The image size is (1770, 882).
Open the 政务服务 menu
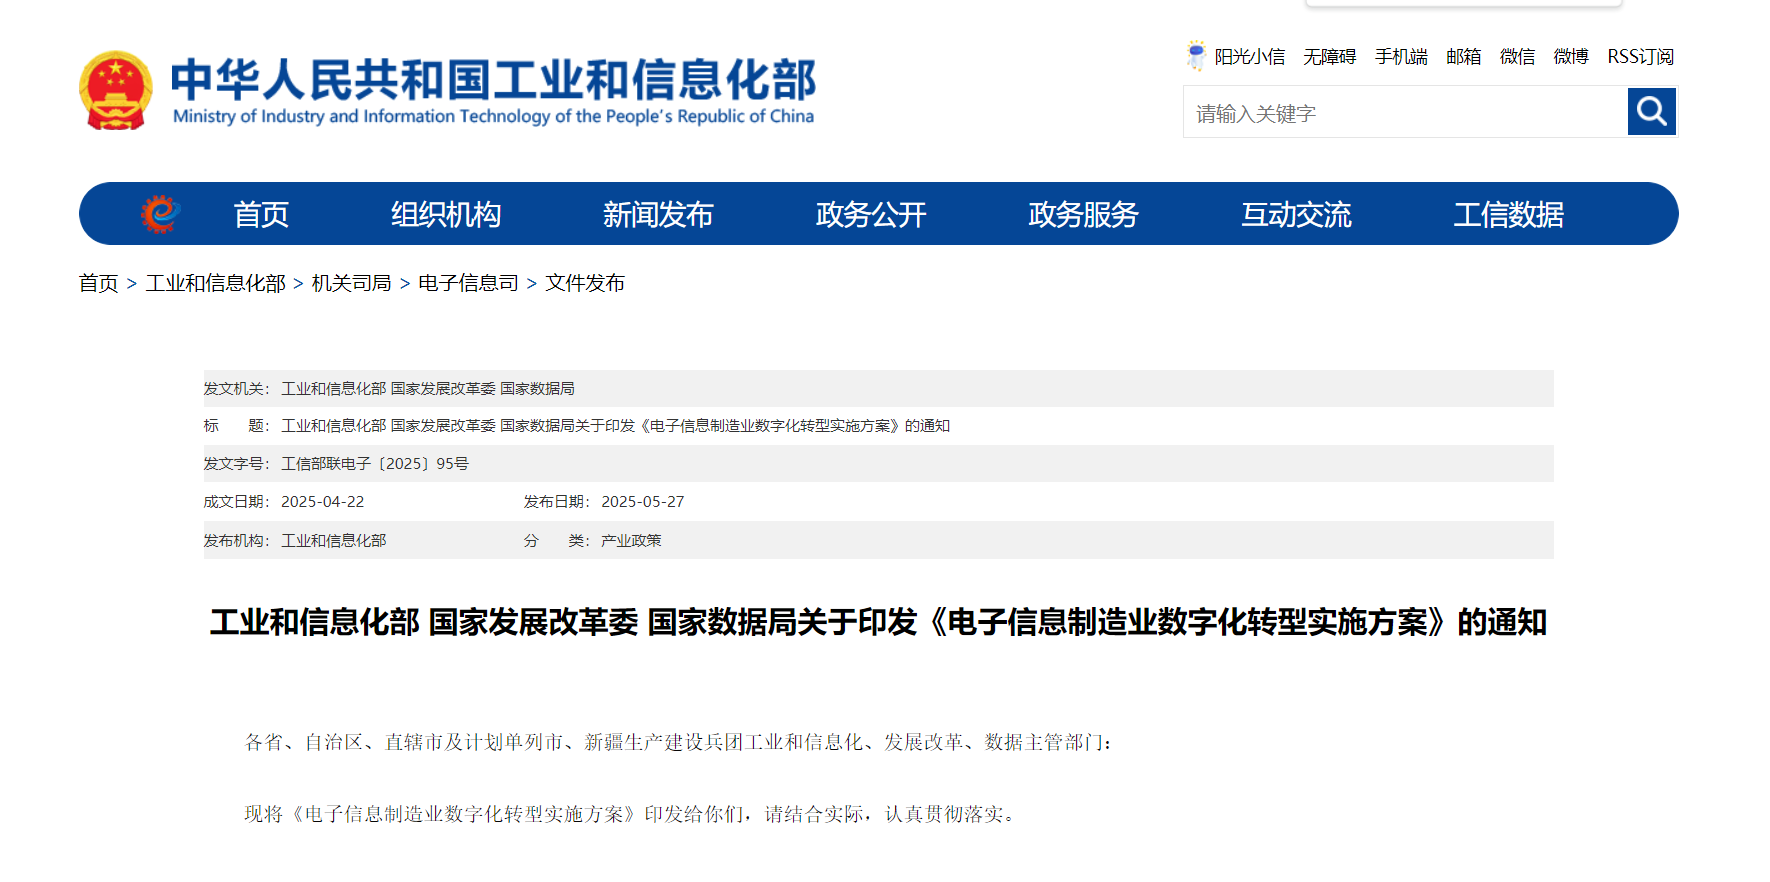click(x=1084, y=214)
